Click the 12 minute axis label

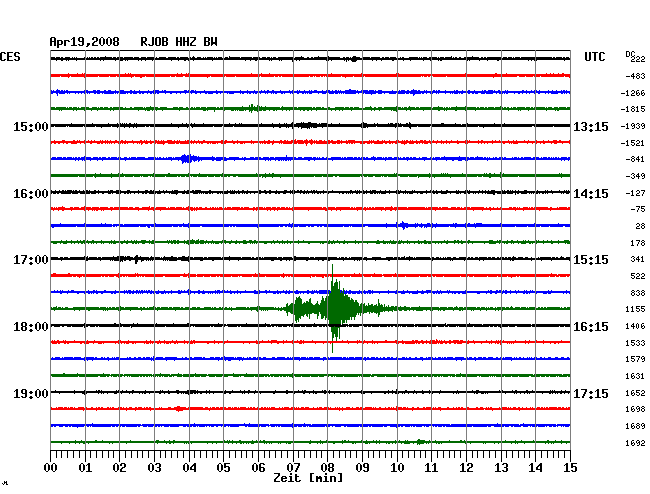coord(466,467)
